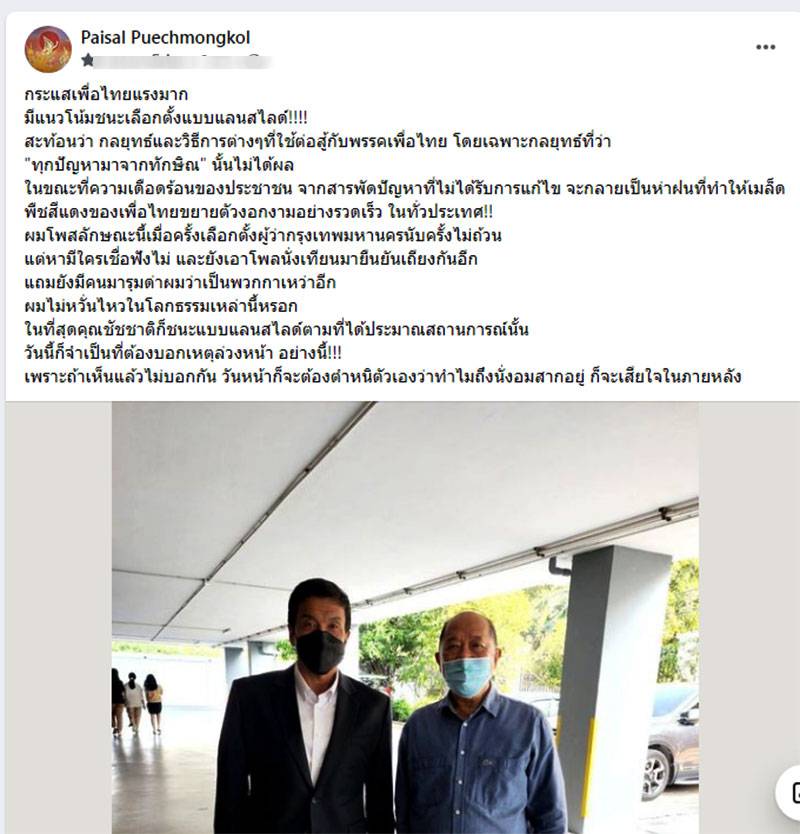Viewport: 800px width, 834px height.
Task: Open the attached photo of two masked men
Action: pyautogui.click(x=405, y=618)
